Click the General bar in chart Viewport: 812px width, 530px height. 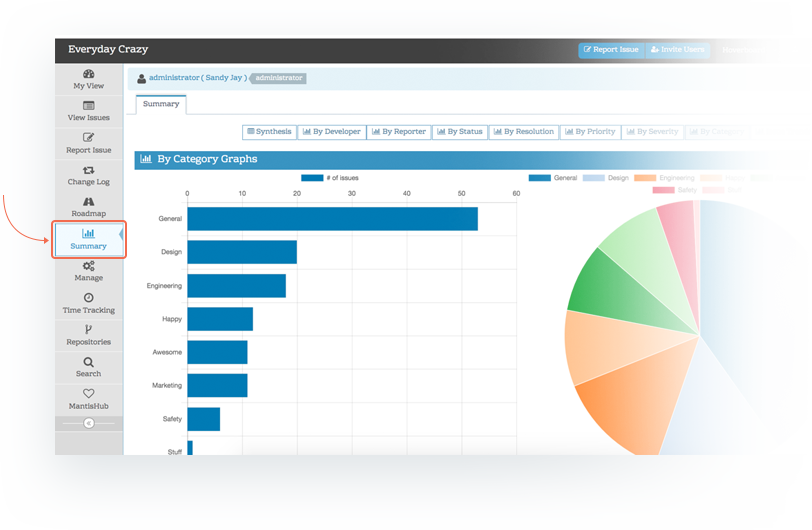[332, 219]
